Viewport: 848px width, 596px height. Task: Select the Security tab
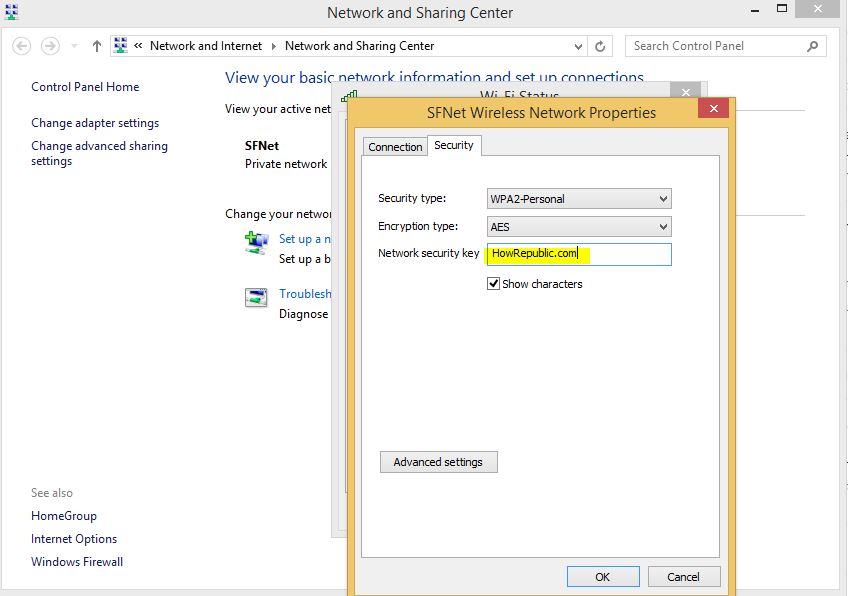click(x=453, y=146)
